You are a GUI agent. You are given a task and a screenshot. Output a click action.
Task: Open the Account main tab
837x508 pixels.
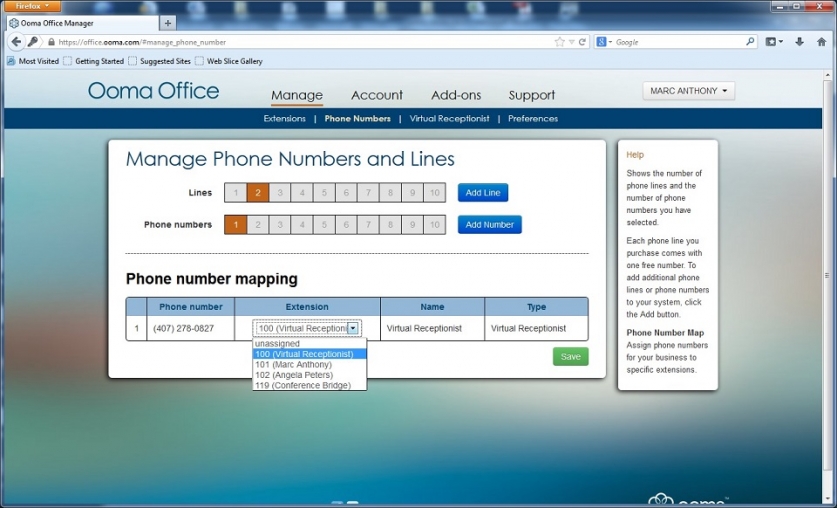point(377,95)
